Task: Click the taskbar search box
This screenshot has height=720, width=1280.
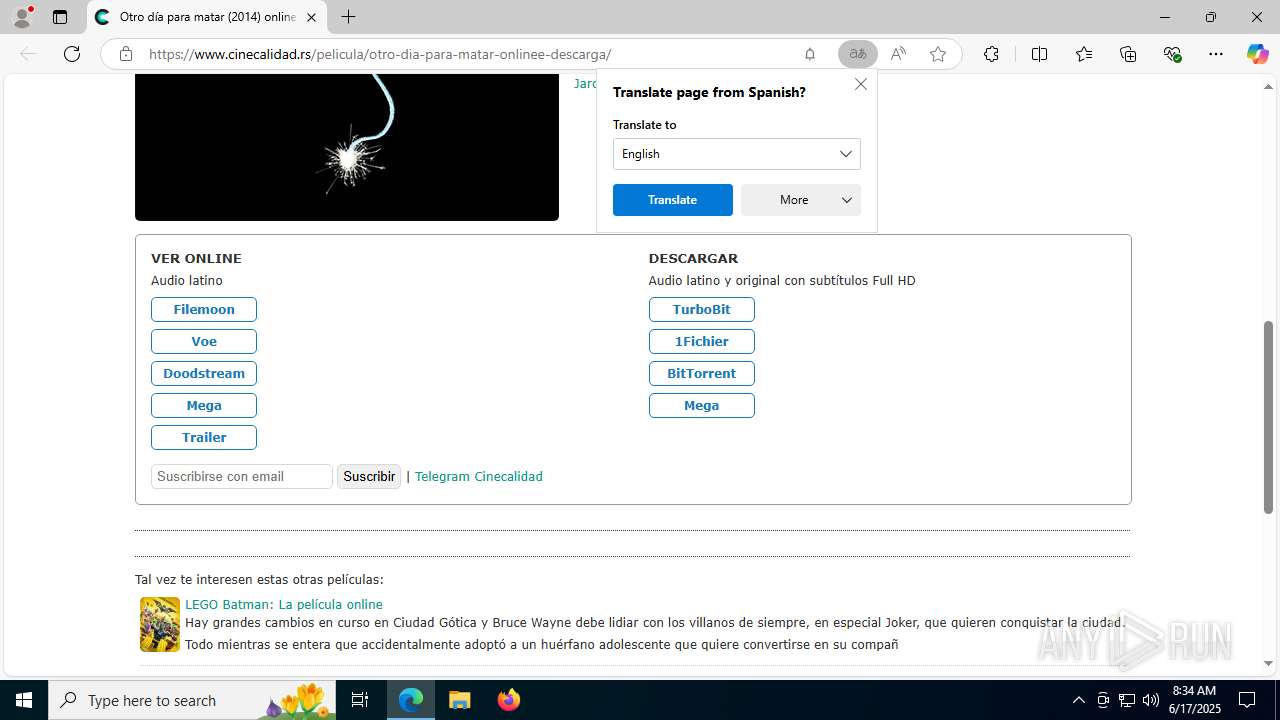Action: [192, 700]
